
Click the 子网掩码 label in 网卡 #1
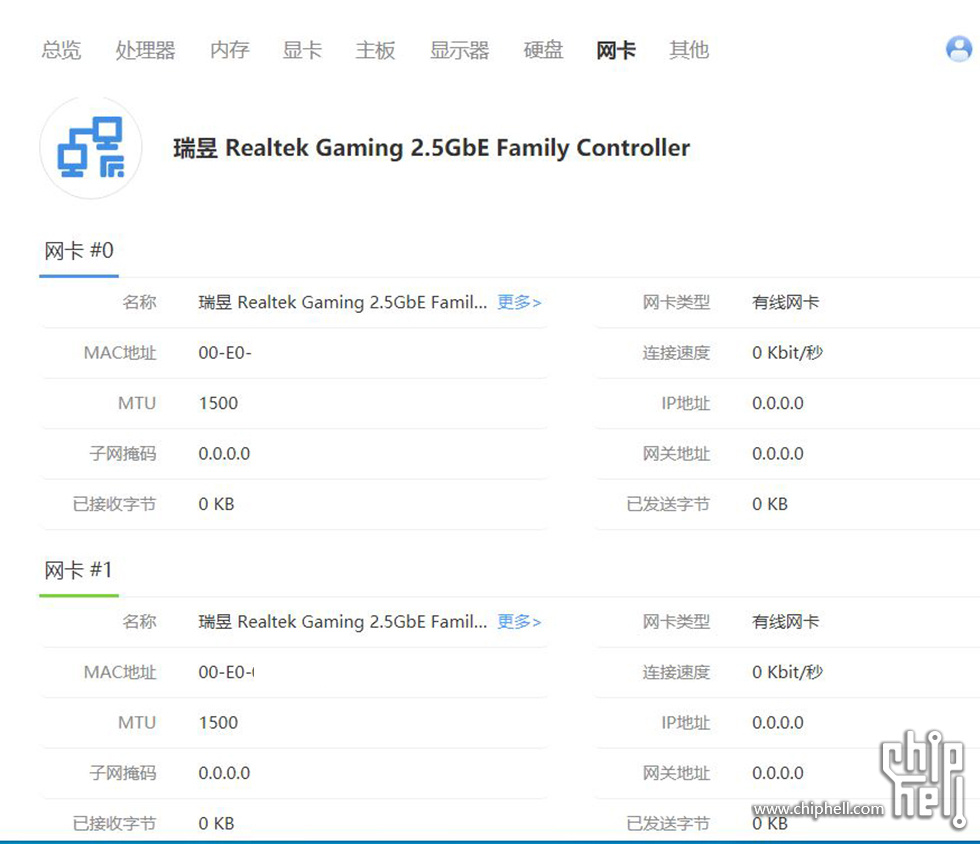[x=123, y=773]
